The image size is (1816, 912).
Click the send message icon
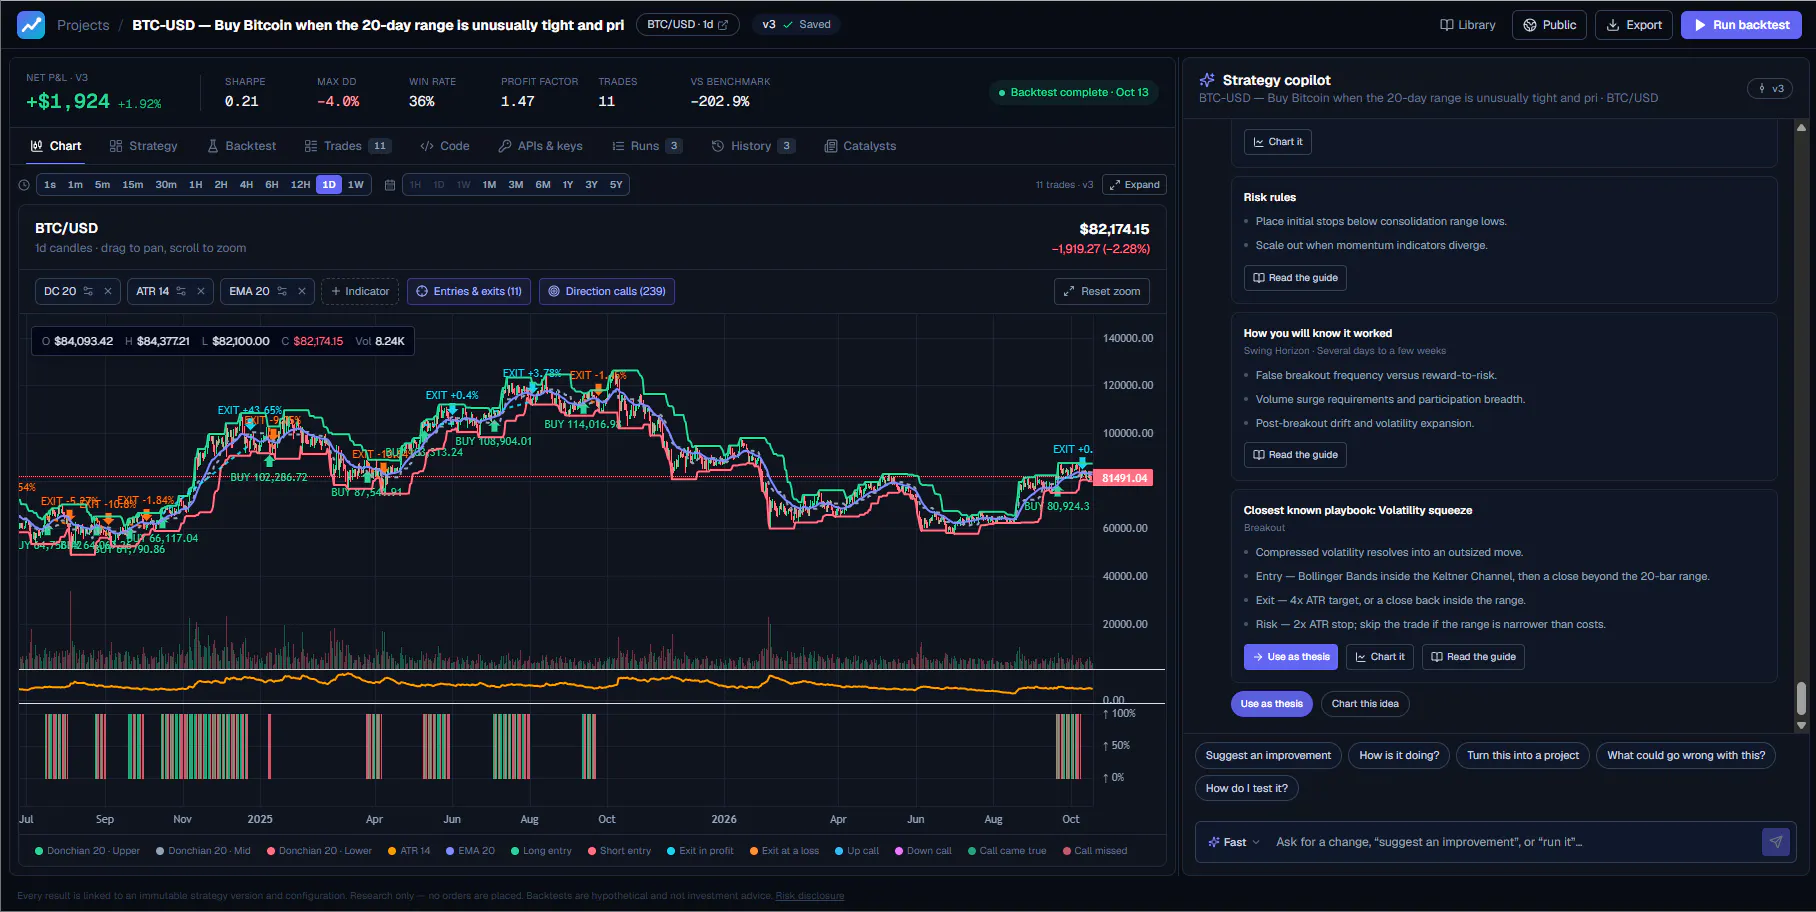(x=1775, y=842)
